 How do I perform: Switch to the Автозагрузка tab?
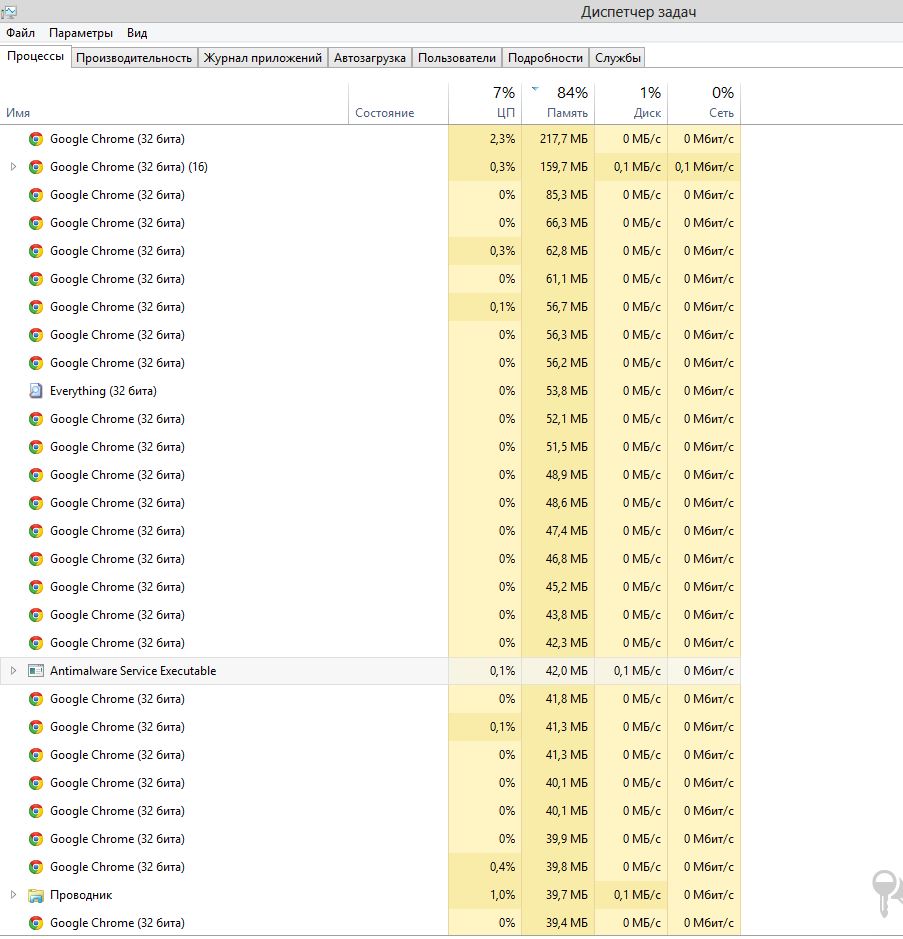point(370,58)
